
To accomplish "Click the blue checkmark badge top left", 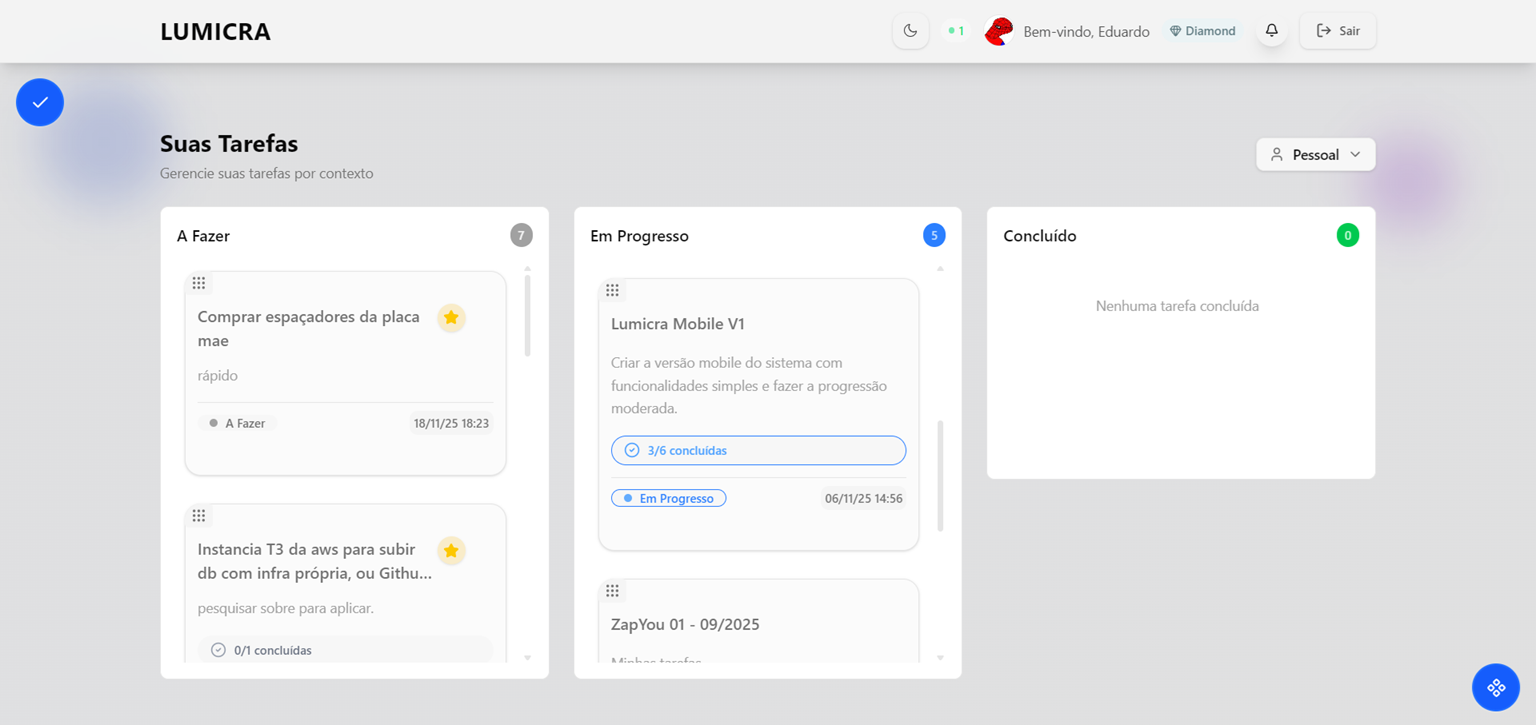I will pyautogui.click(x=40, y=101).
